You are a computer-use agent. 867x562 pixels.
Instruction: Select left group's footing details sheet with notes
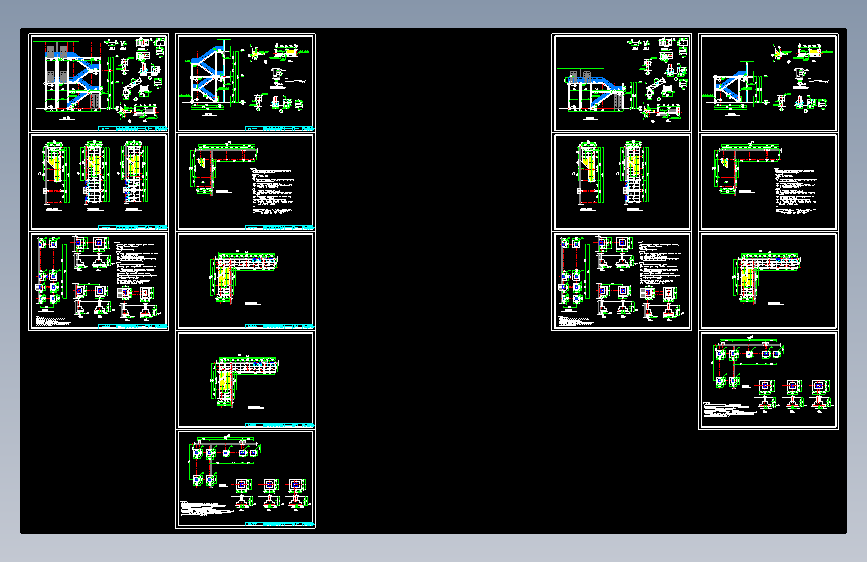[98, 282]
